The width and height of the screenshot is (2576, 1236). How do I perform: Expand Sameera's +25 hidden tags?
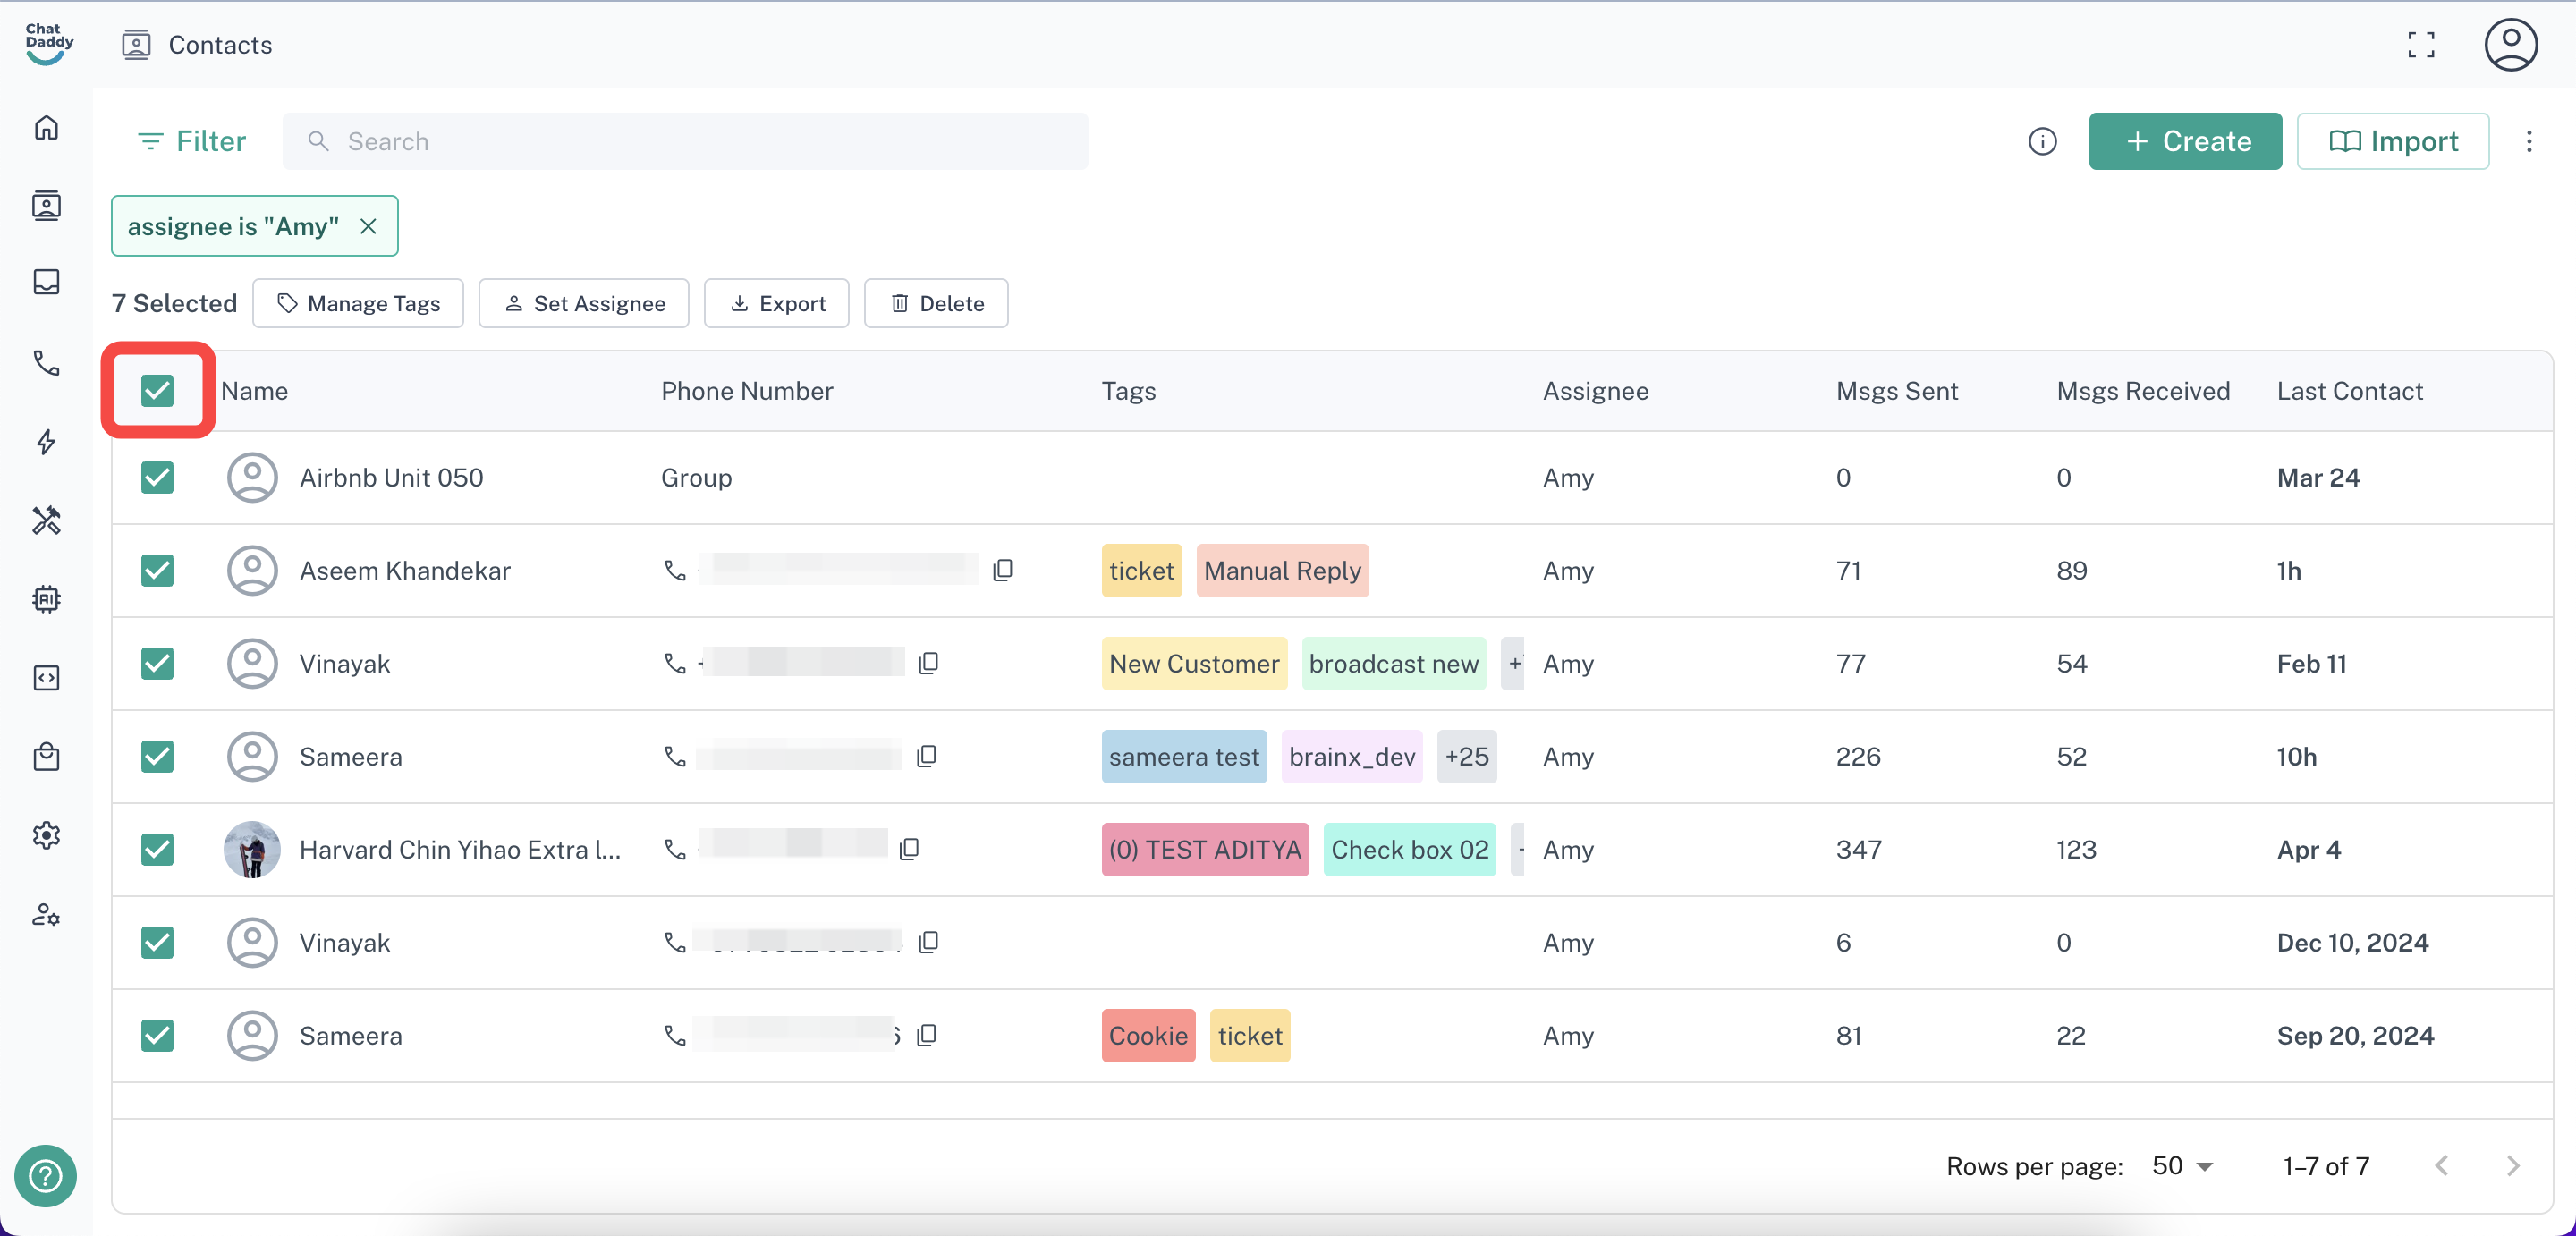[x=1466, y=757]
